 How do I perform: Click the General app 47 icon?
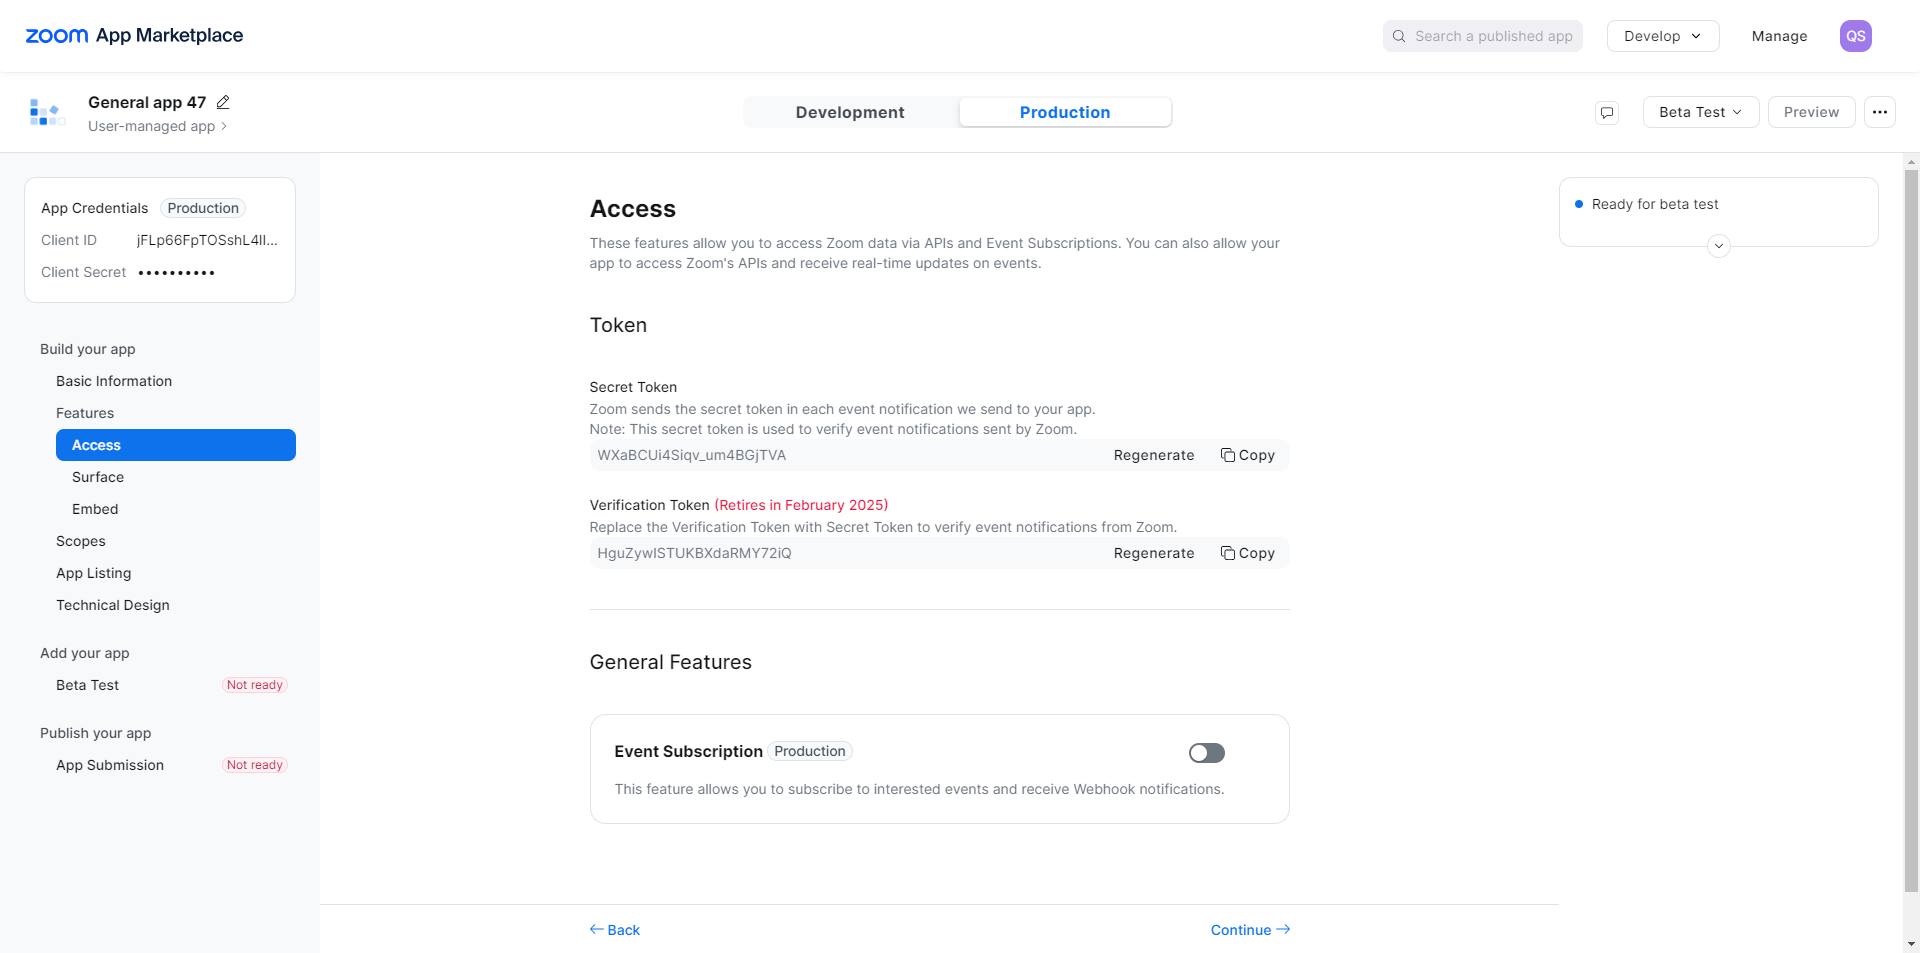46,112
